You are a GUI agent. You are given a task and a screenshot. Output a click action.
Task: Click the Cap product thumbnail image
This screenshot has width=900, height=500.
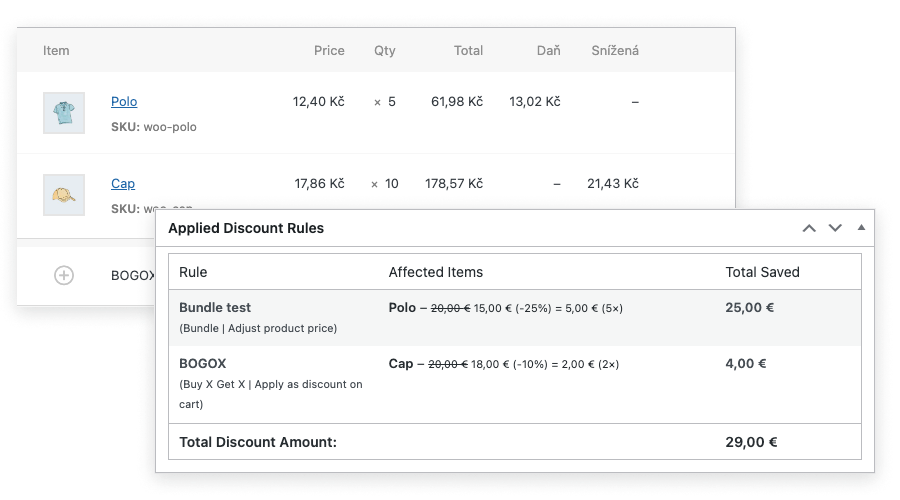[63, 195]
